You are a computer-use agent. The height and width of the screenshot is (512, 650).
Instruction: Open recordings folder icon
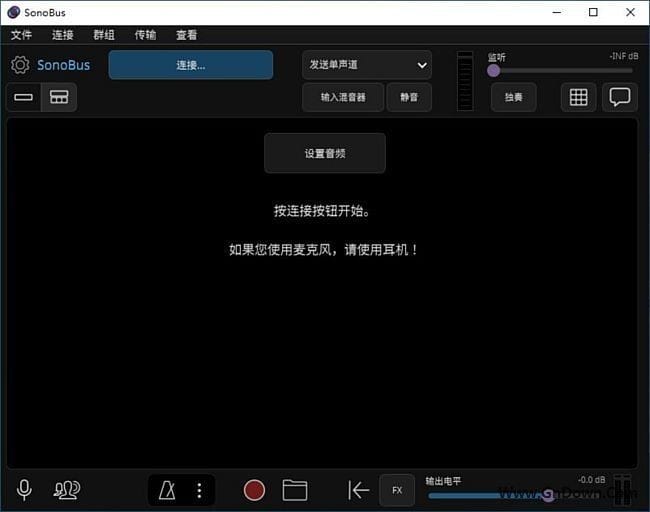pyautogui.click(x=295, y=490)
